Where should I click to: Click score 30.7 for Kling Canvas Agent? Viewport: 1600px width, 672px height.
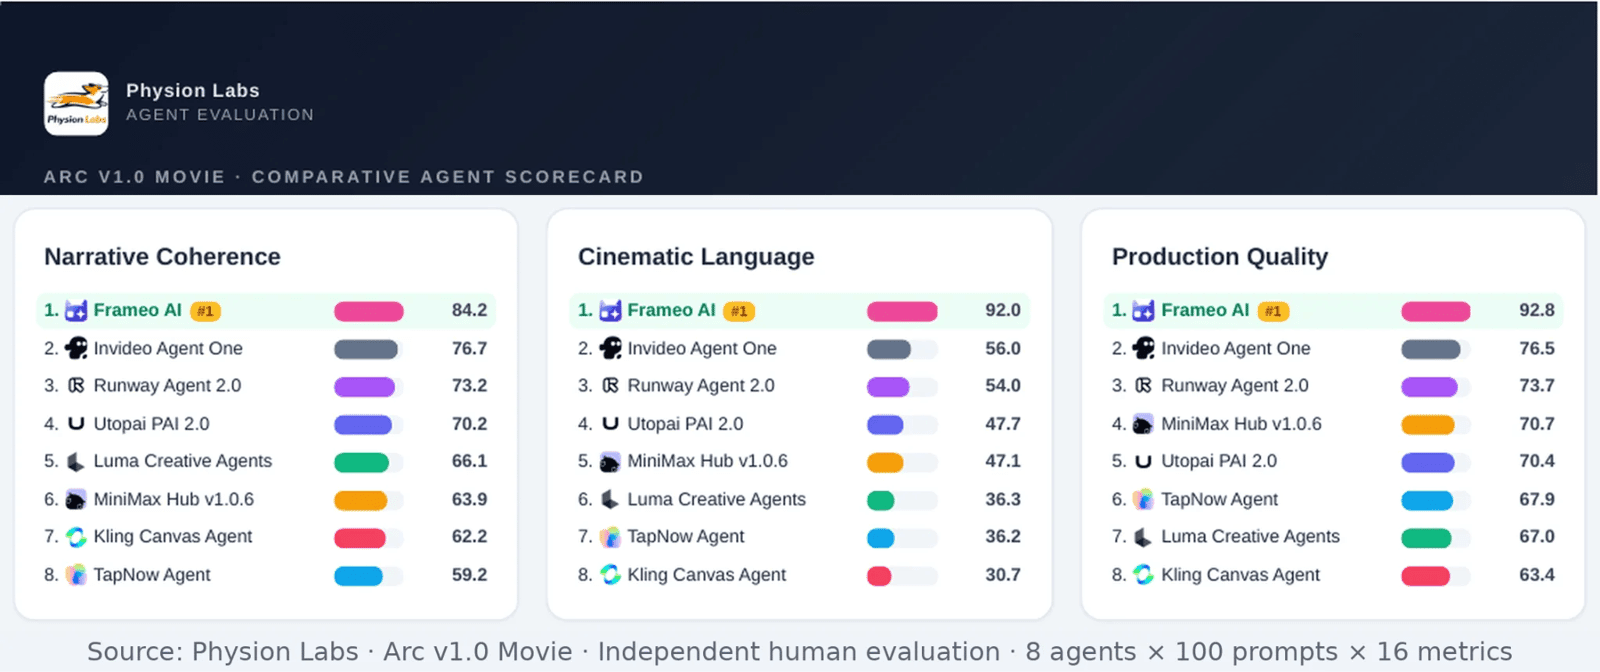[x=1003, y=575]
